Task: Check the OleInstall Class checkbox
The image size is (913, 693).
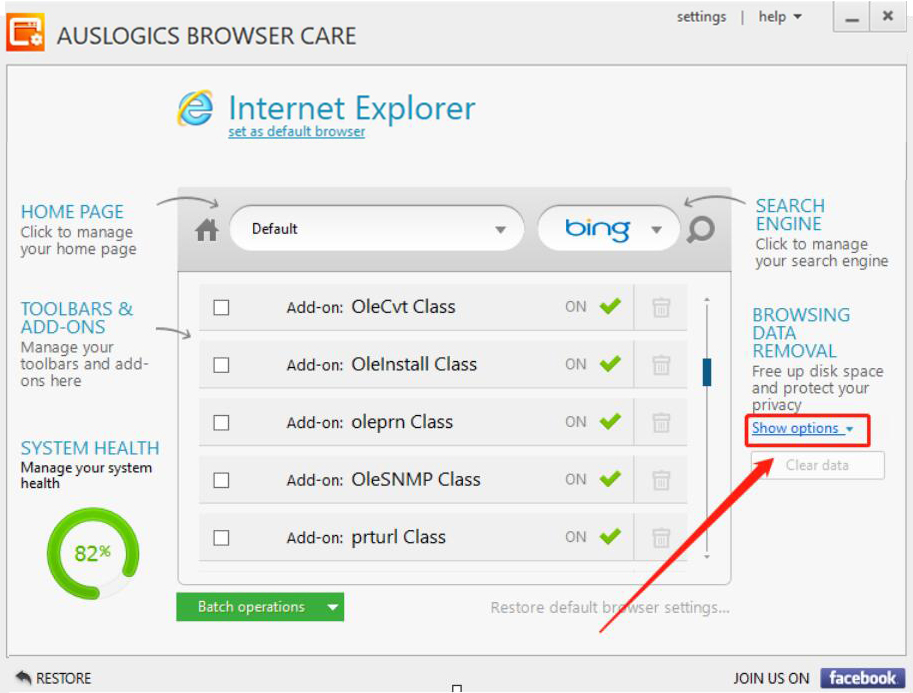Action: pyautogui.click(x=221, y=365)
